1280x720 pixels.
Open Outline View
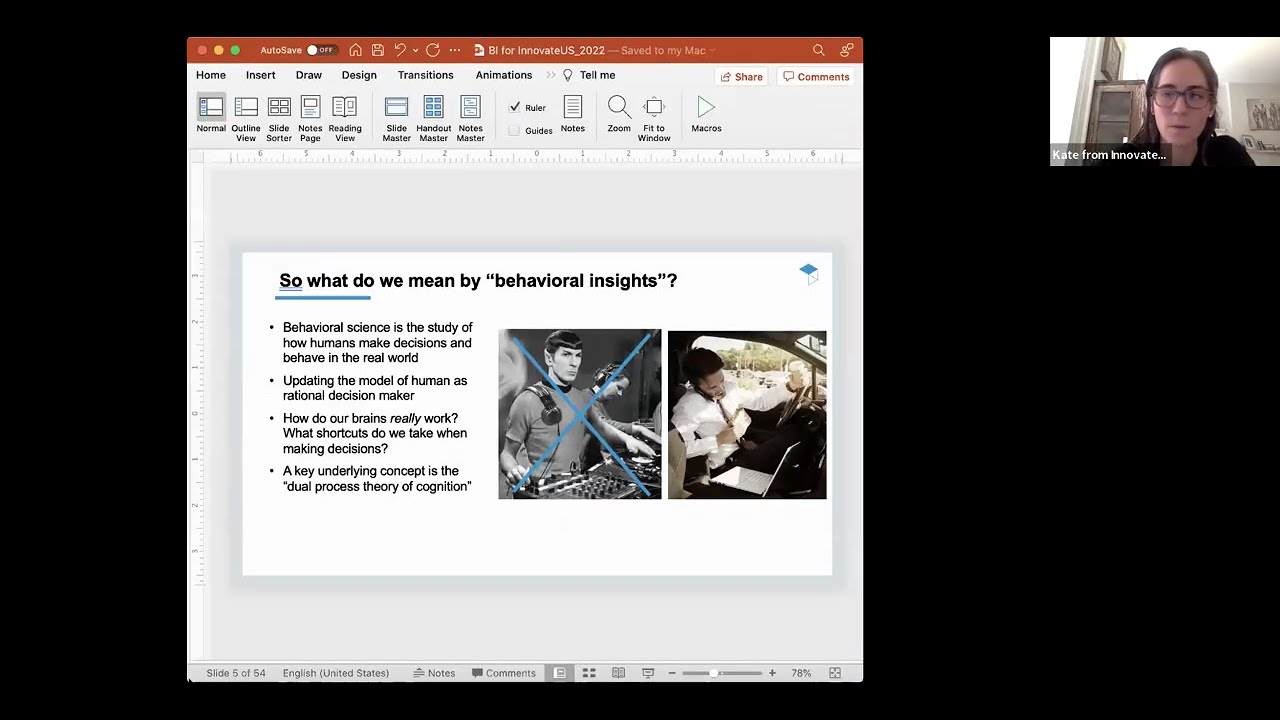[246, 119]
